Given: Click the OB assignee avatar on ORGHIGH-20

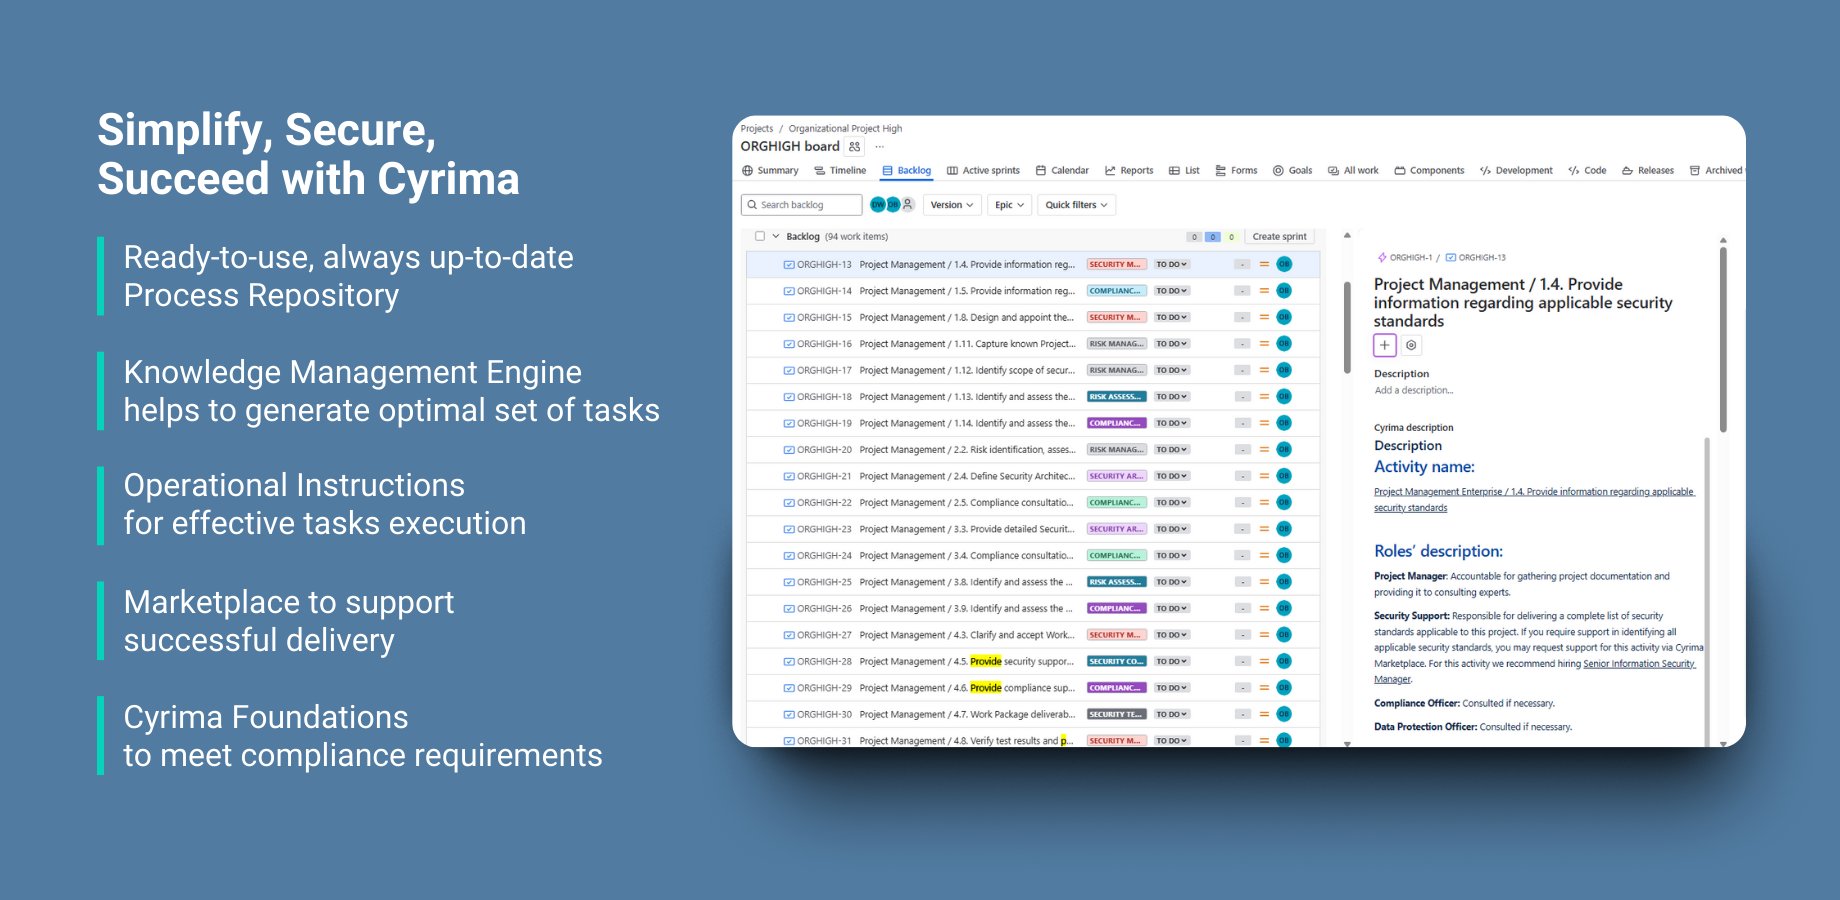Looking at the screenshot, I should [1284, 450].
